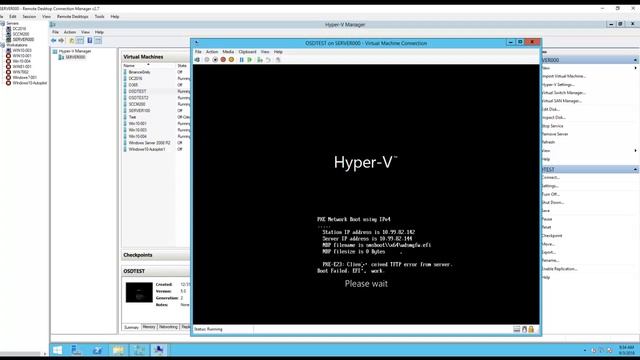Click Import Virtual Machine action
This screenshot has width=640, height=360.
[x=563, y=76]
